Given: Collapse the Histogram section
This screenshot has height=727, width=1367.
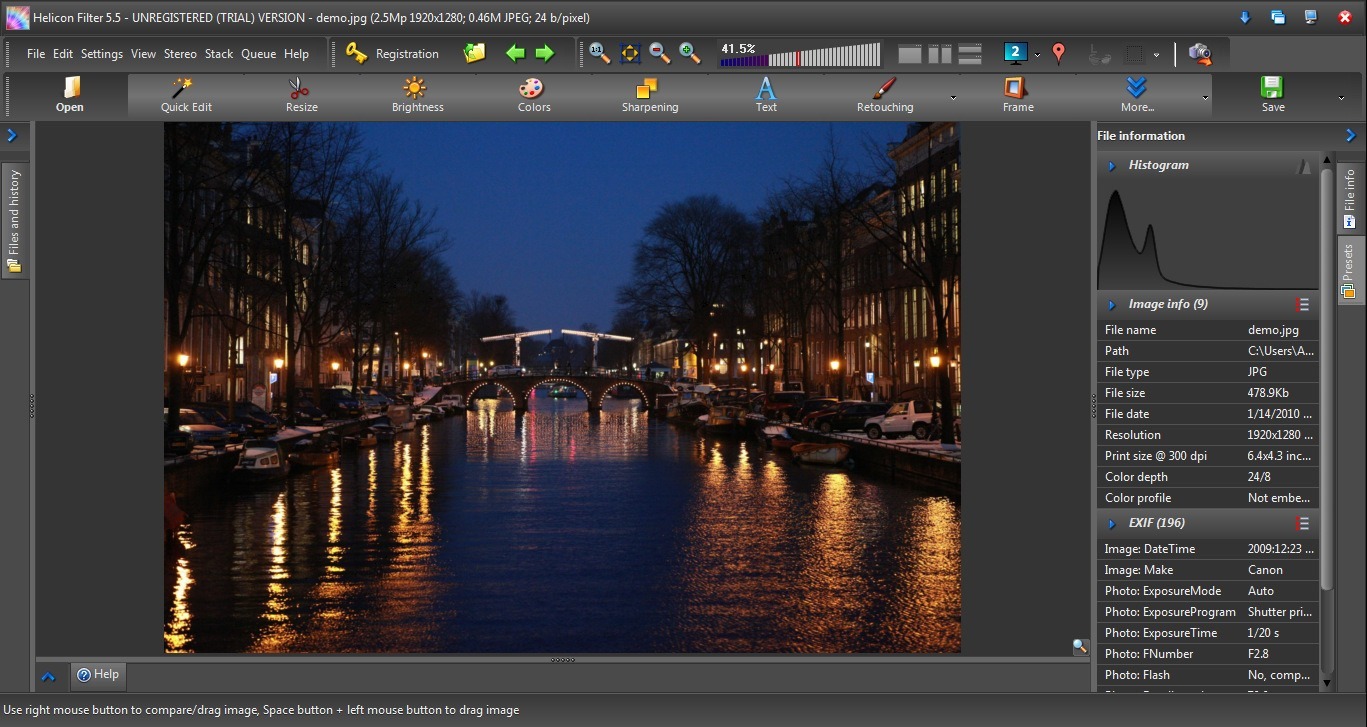Looking at the screenshot, I should click(1112, 166).
